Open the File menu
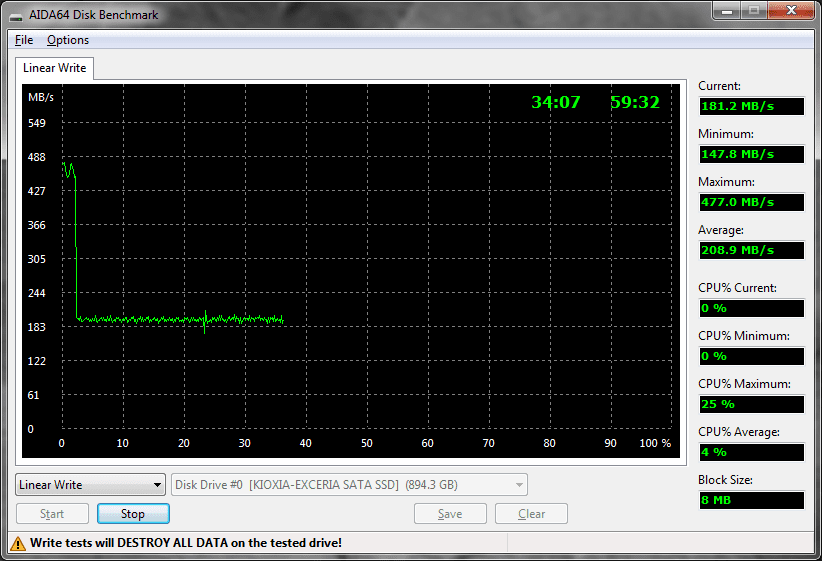Image resolution: width=822 pixels, height=561 pixels. pyautogui.click(x=24, y=40)
